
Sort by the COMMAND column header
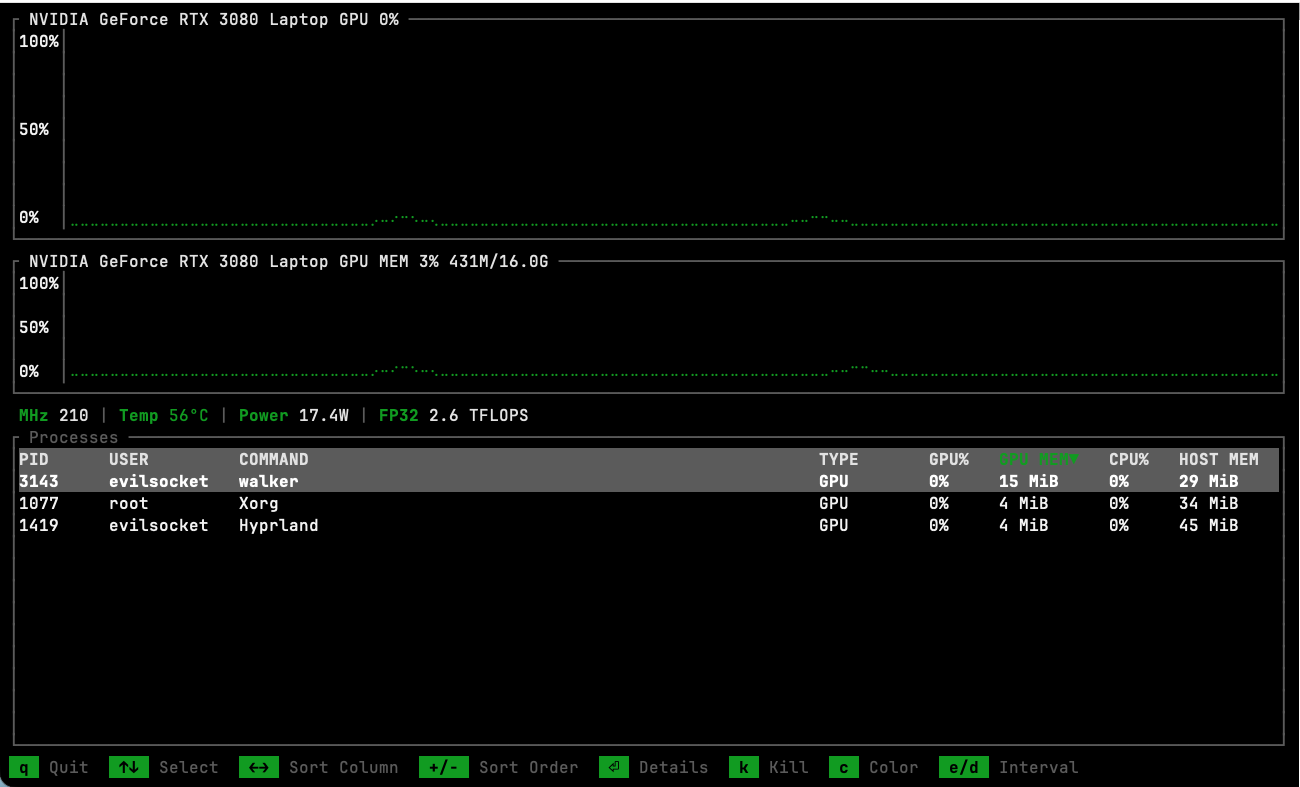[x=274, y=459]
